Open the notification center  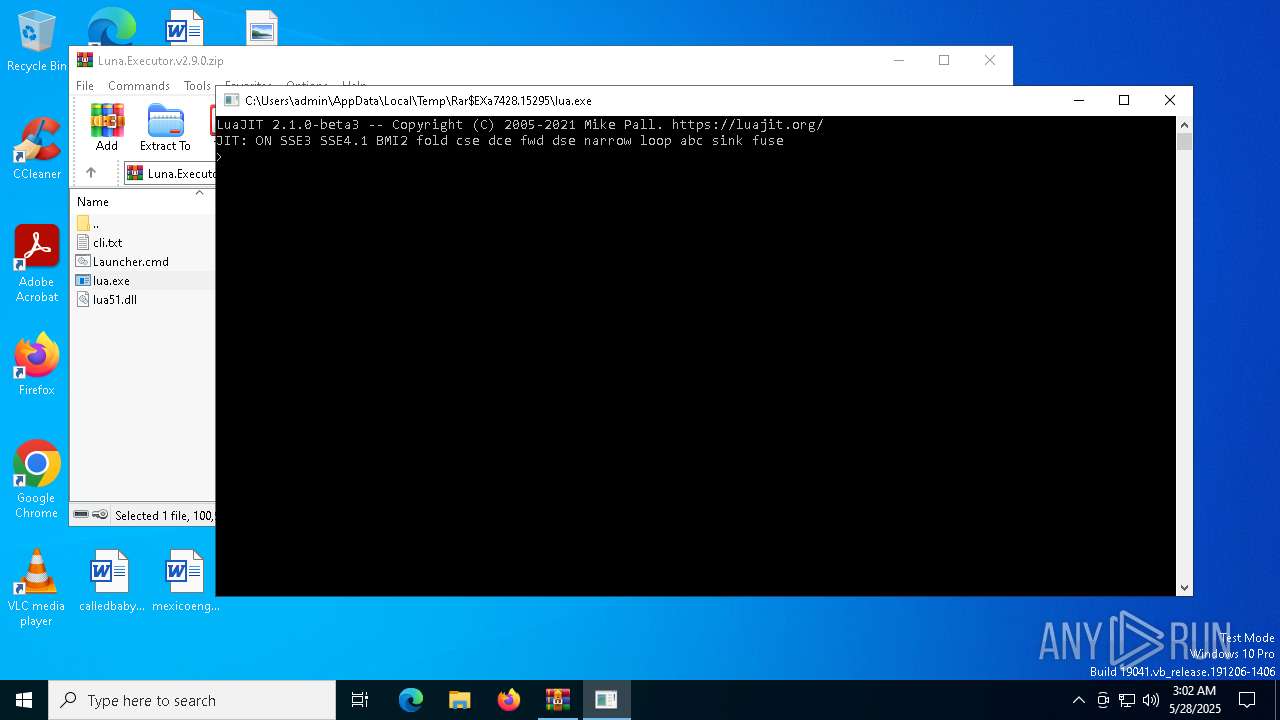tap(1247, 700)
